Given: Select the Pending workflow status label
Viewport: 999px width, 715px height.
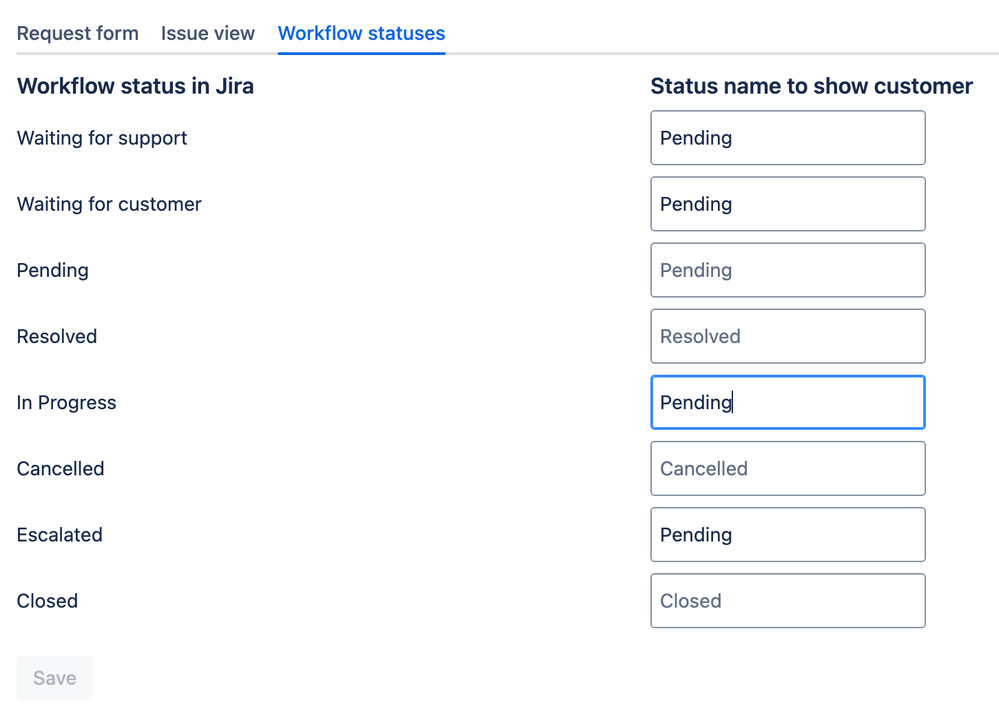Looking at the screenshot, I should point(52,270).
